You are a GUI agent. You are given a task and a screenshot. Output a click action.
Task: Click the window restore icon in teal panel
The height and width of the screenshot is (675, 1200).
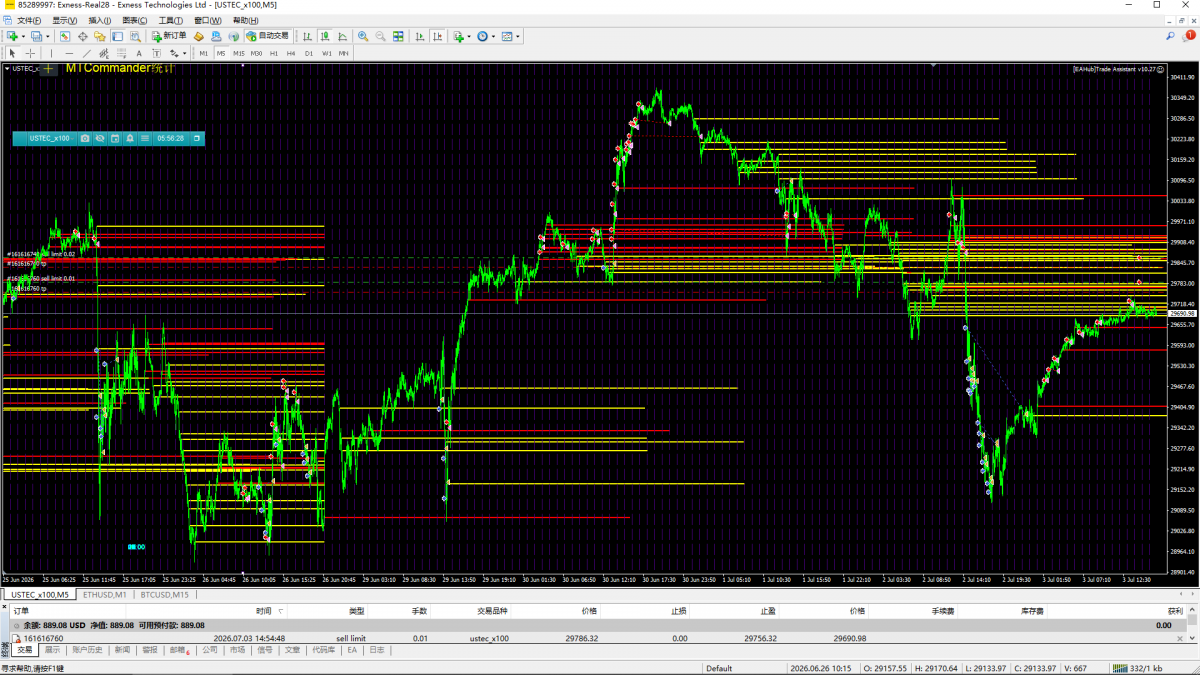(197, 138)
